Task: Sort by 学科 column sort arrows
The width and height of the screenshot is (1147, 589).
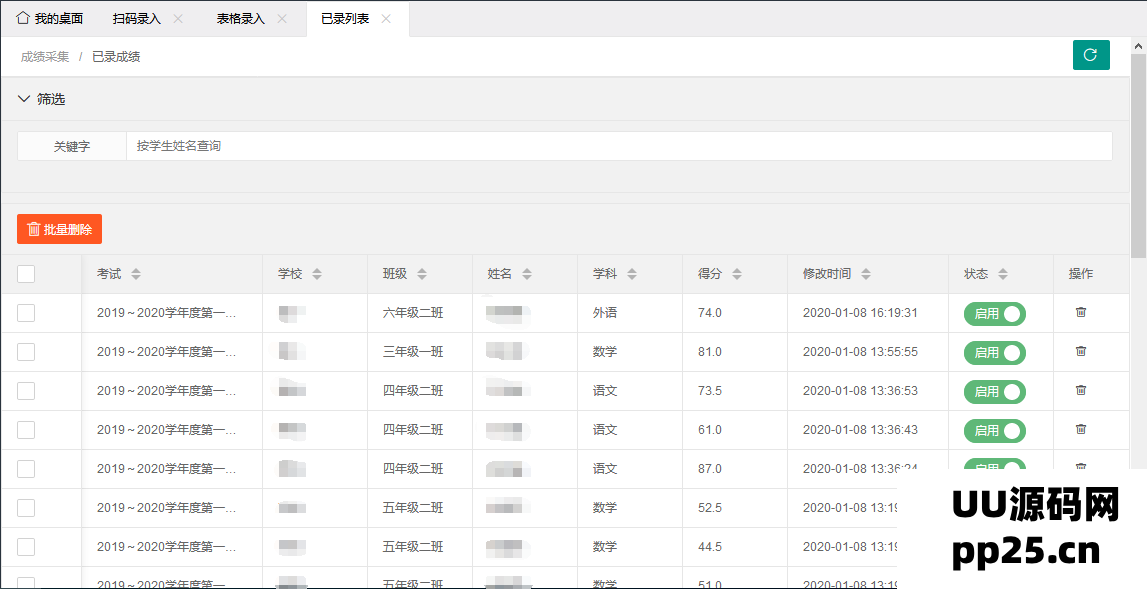Action: point(632,274)
